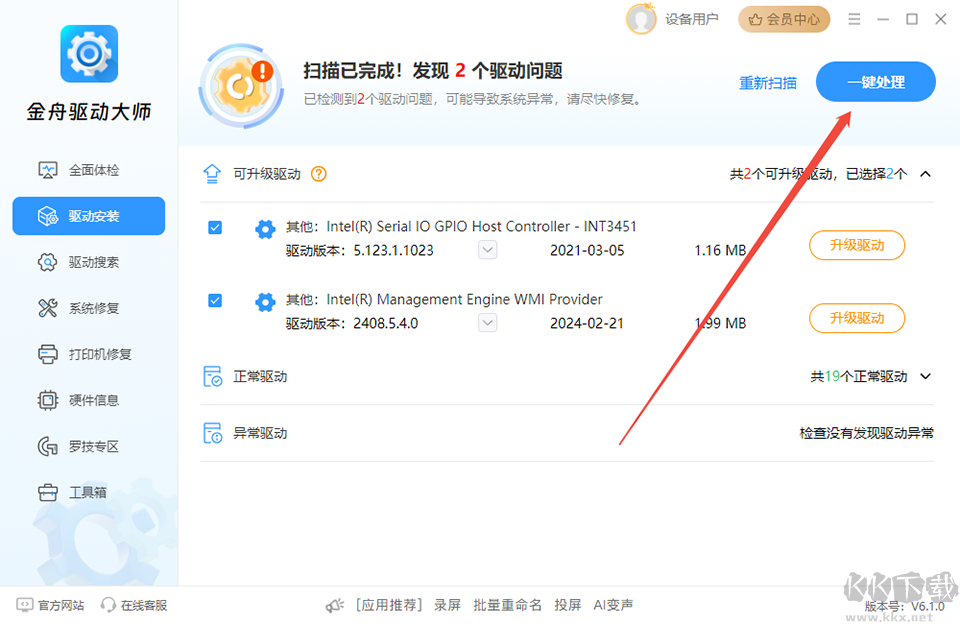Click the 打印机修复 printer icon

[48, 354]
